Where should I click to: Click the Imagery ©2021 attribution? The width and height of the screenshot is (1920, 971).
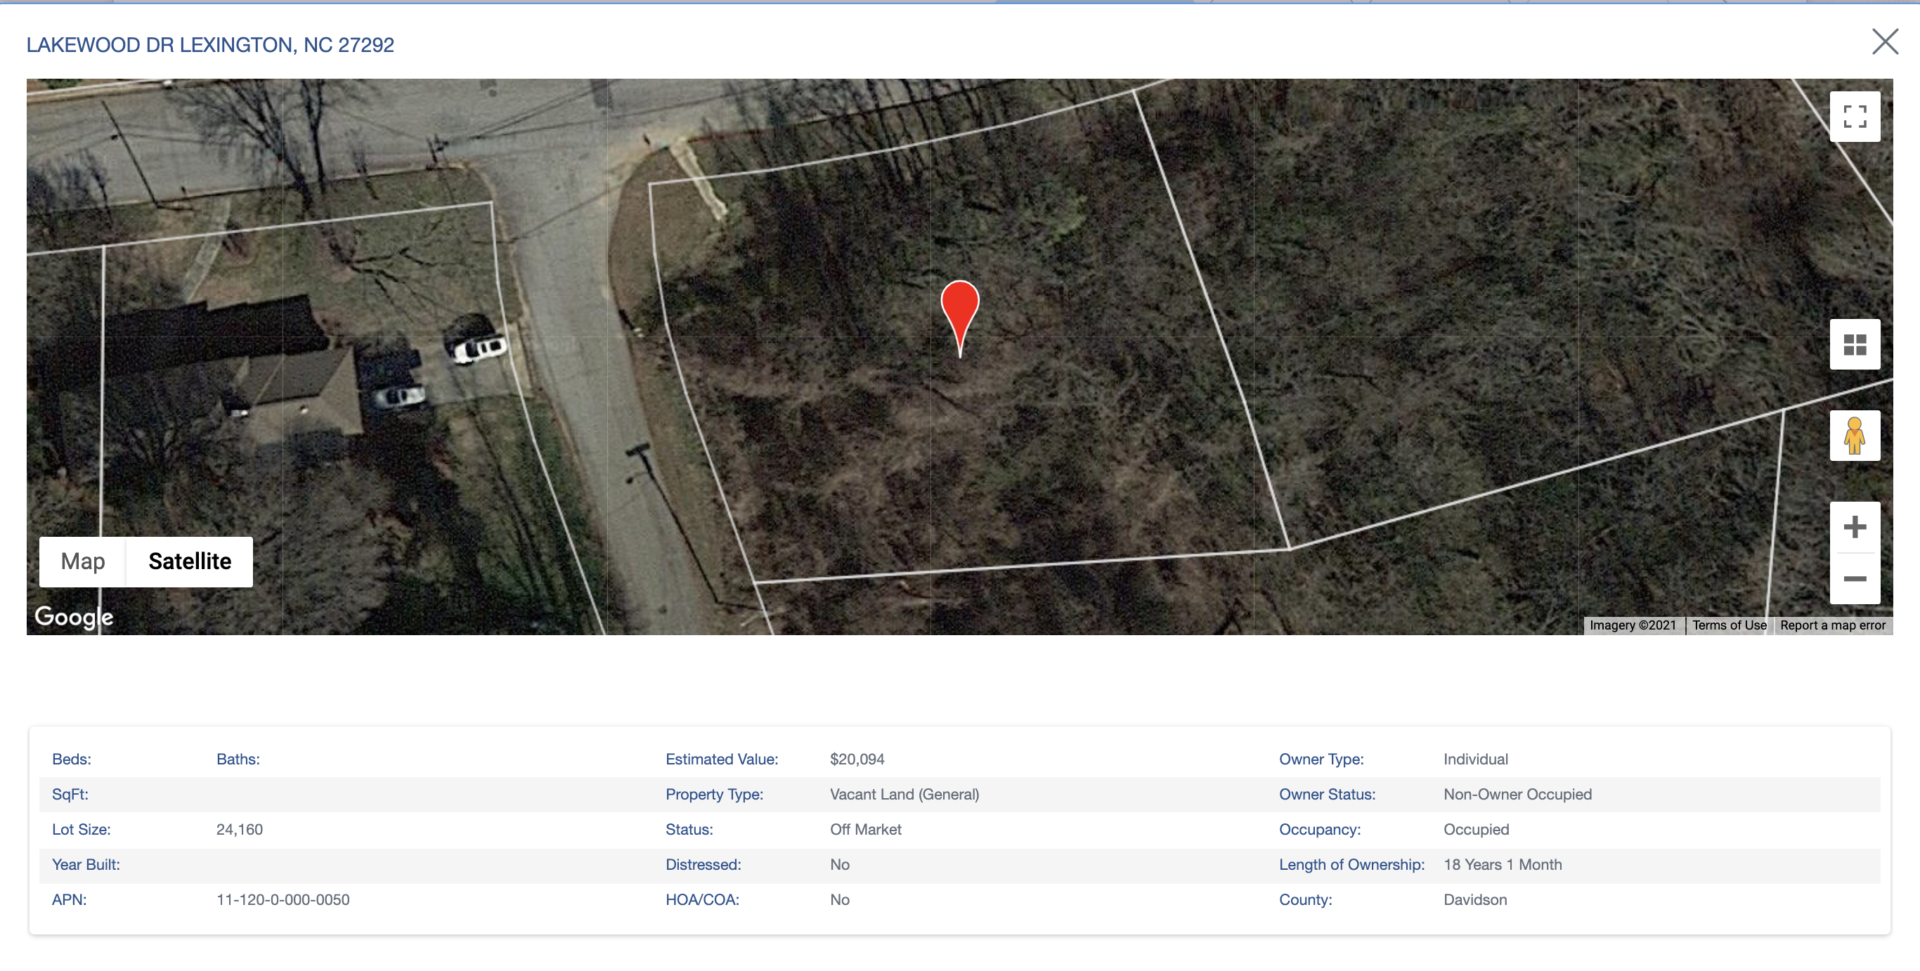[x=1633, y=626]
